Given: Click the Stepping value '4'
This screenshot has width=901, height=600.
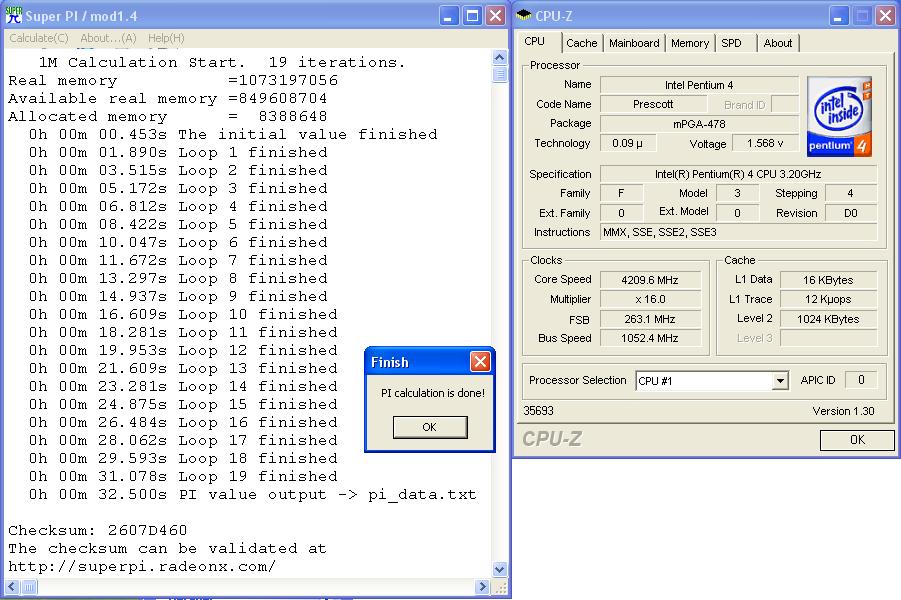Looking at the screenshot, I should pyautogui.click(x=851, y=194).
